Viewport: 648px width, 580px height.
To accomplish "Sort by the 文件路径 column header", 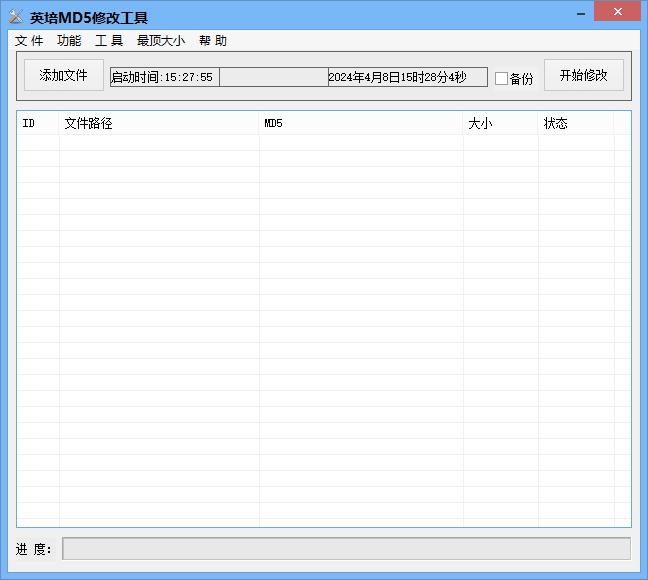I will [x=159, y=123].
